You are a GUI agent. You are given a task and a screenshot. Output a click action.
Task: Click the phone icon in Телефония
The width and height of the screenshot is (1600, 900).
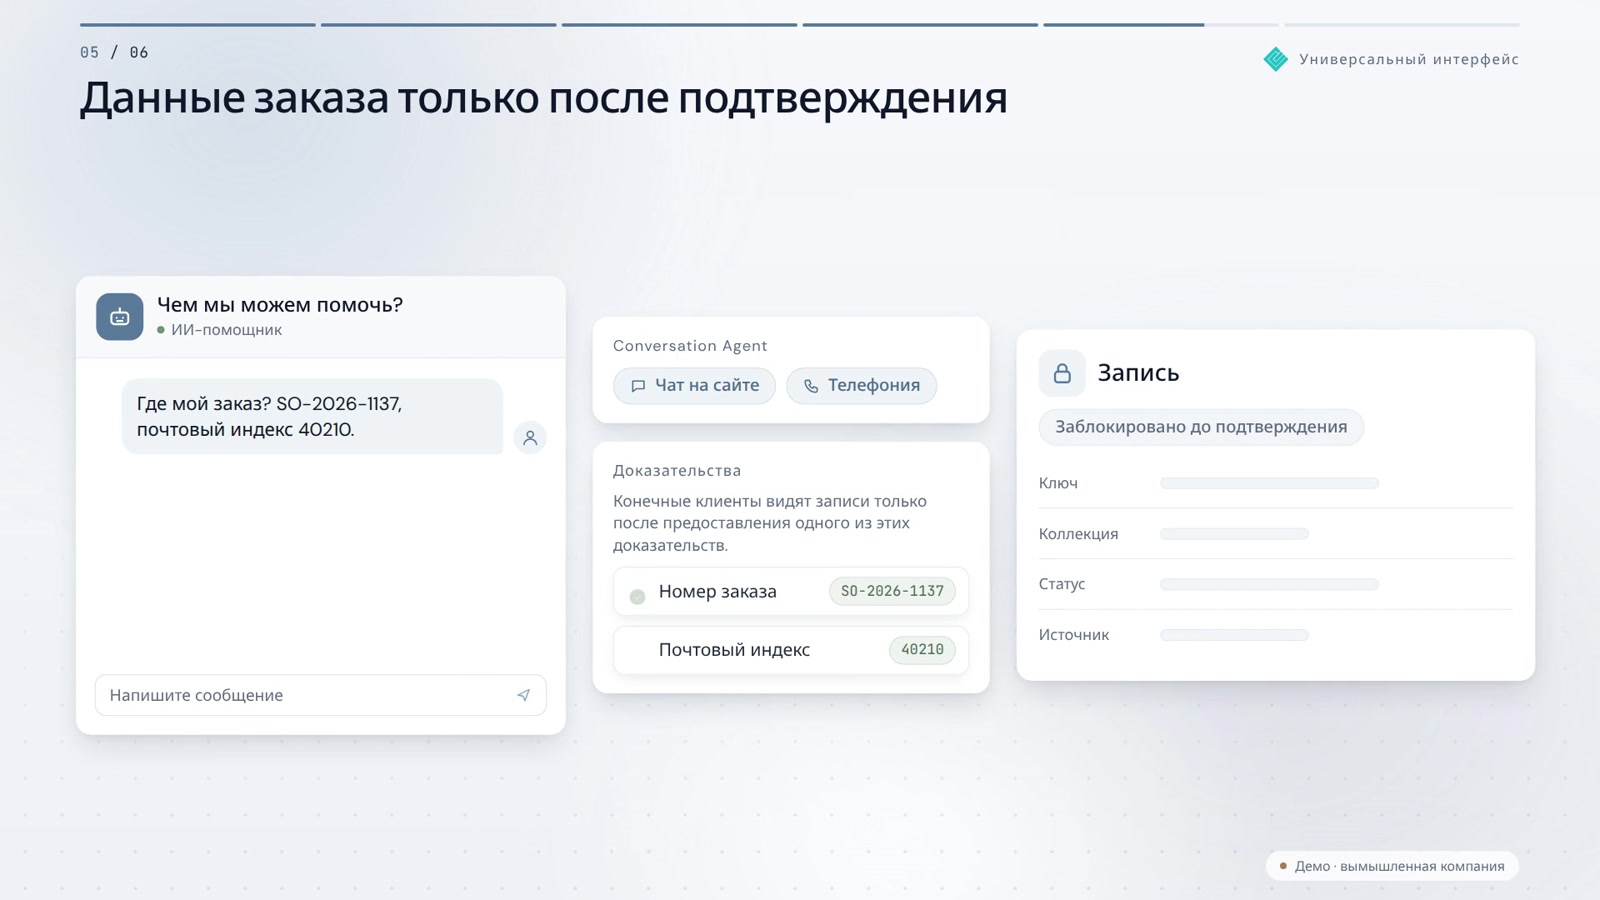[x=811, y=386]
